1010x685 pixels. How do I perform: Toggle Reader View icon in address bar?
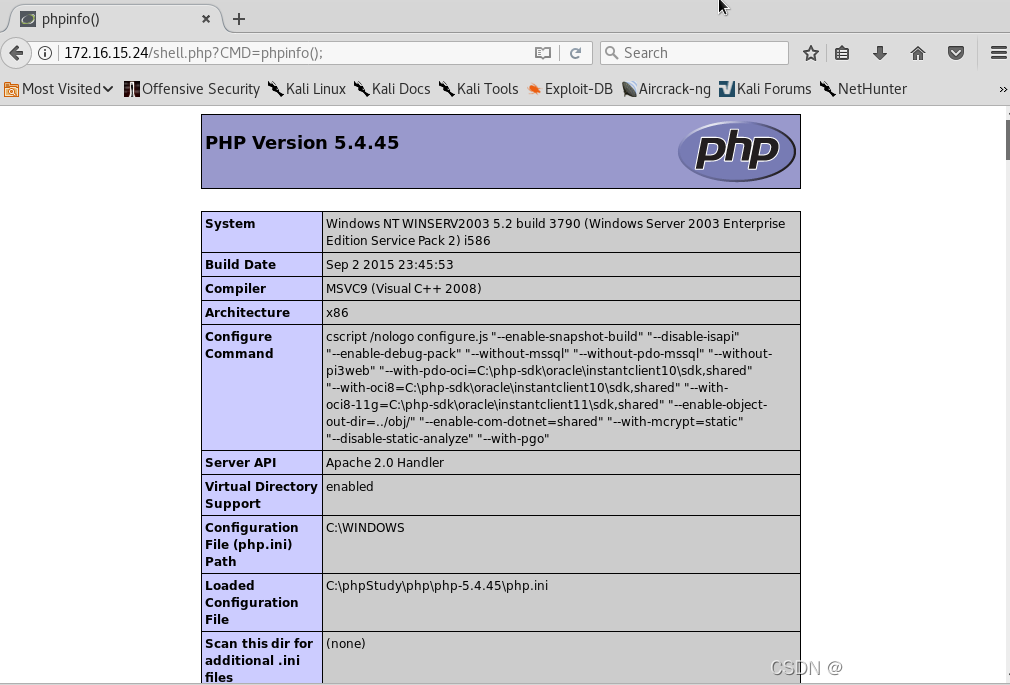(543, 53)
